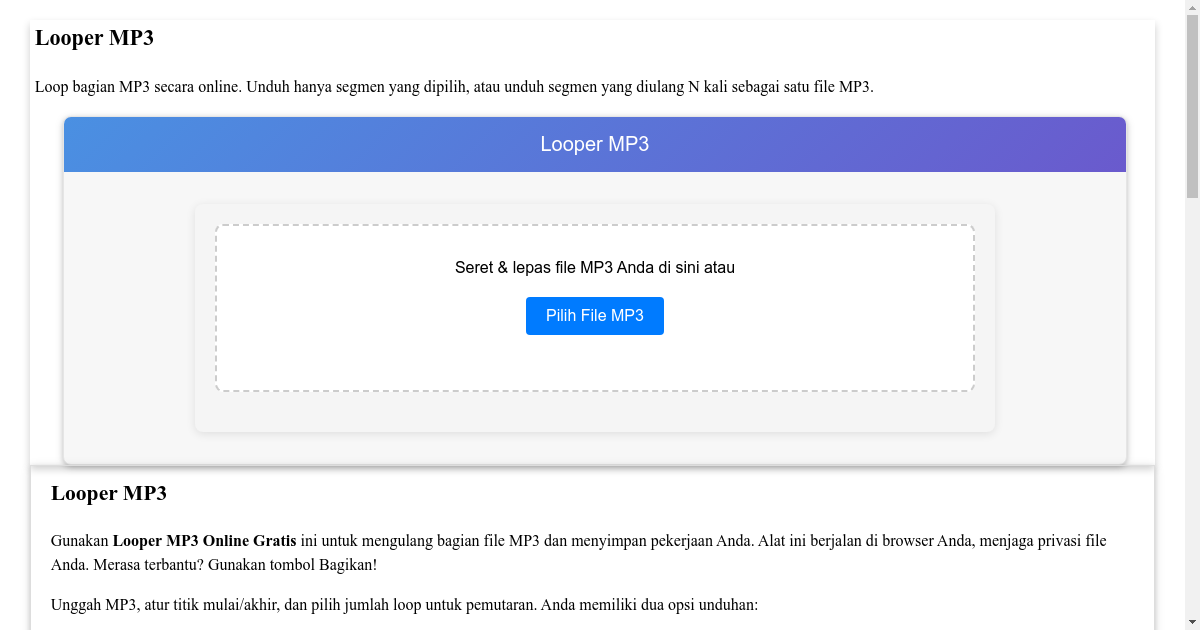This screenshot has width=1200, height=630.
Task: Click the scrollbar down arrow
Action: (1191, 622)
